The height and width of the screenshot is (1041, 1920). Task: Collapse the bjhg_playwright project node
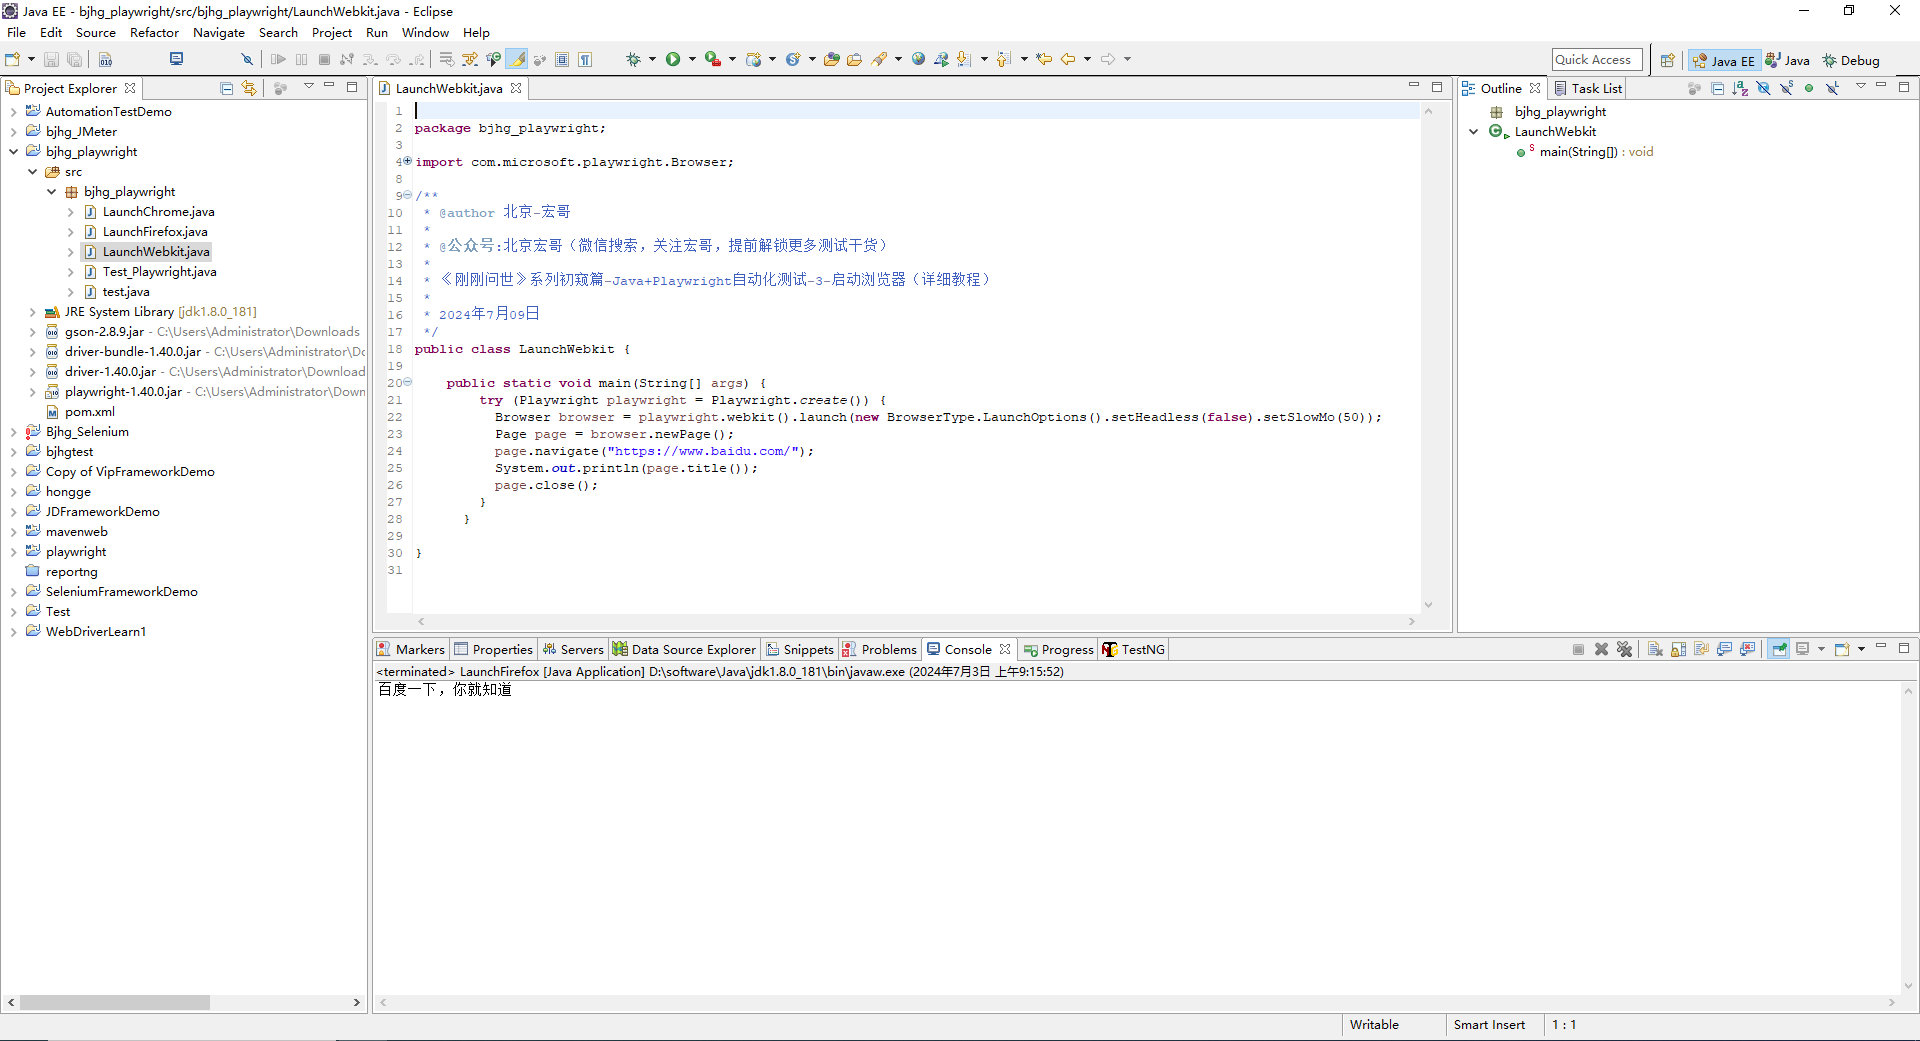coord(13,152)
